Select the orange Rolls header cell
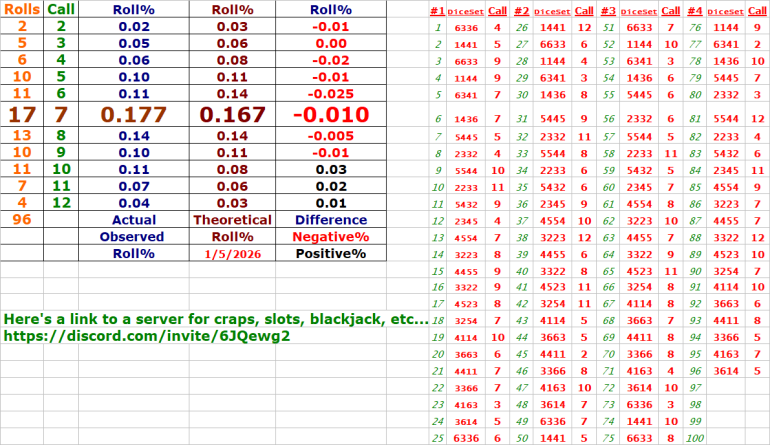This screenshot has width=770, height=445. [22, 8]
